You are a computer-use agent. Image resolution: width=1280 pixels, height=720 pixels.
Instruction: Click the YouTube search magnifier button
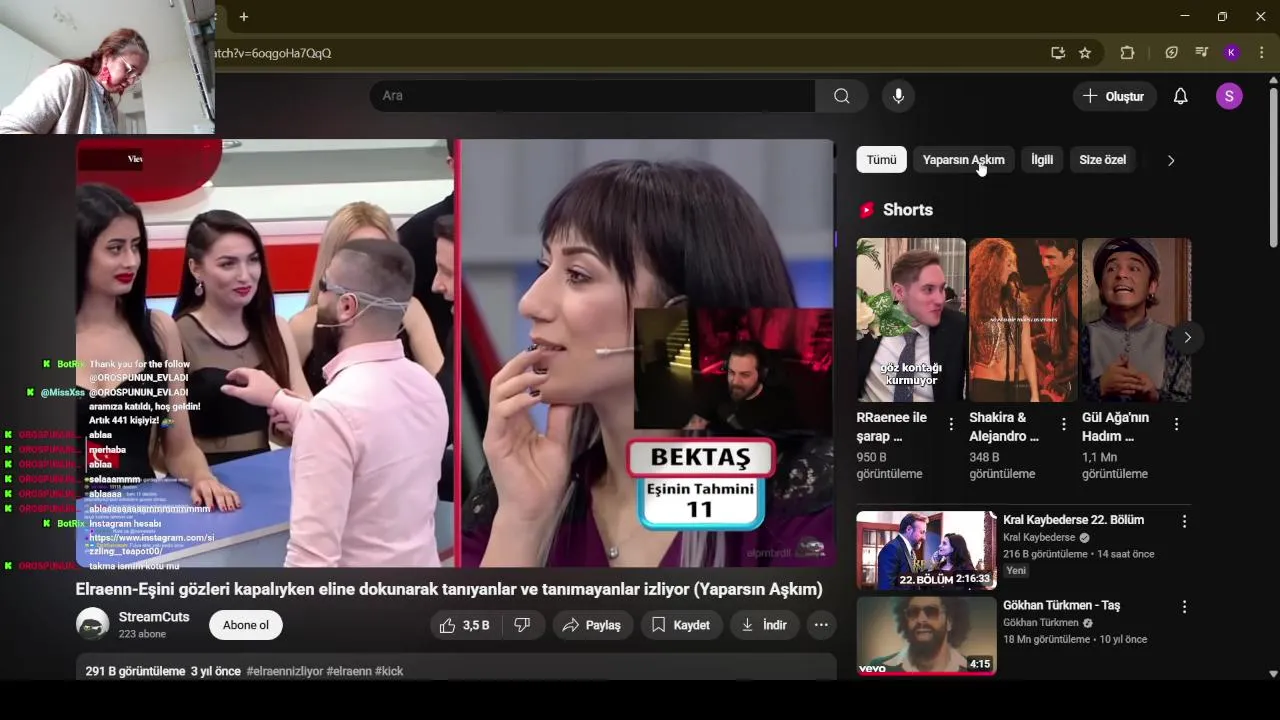coord(842,96)
